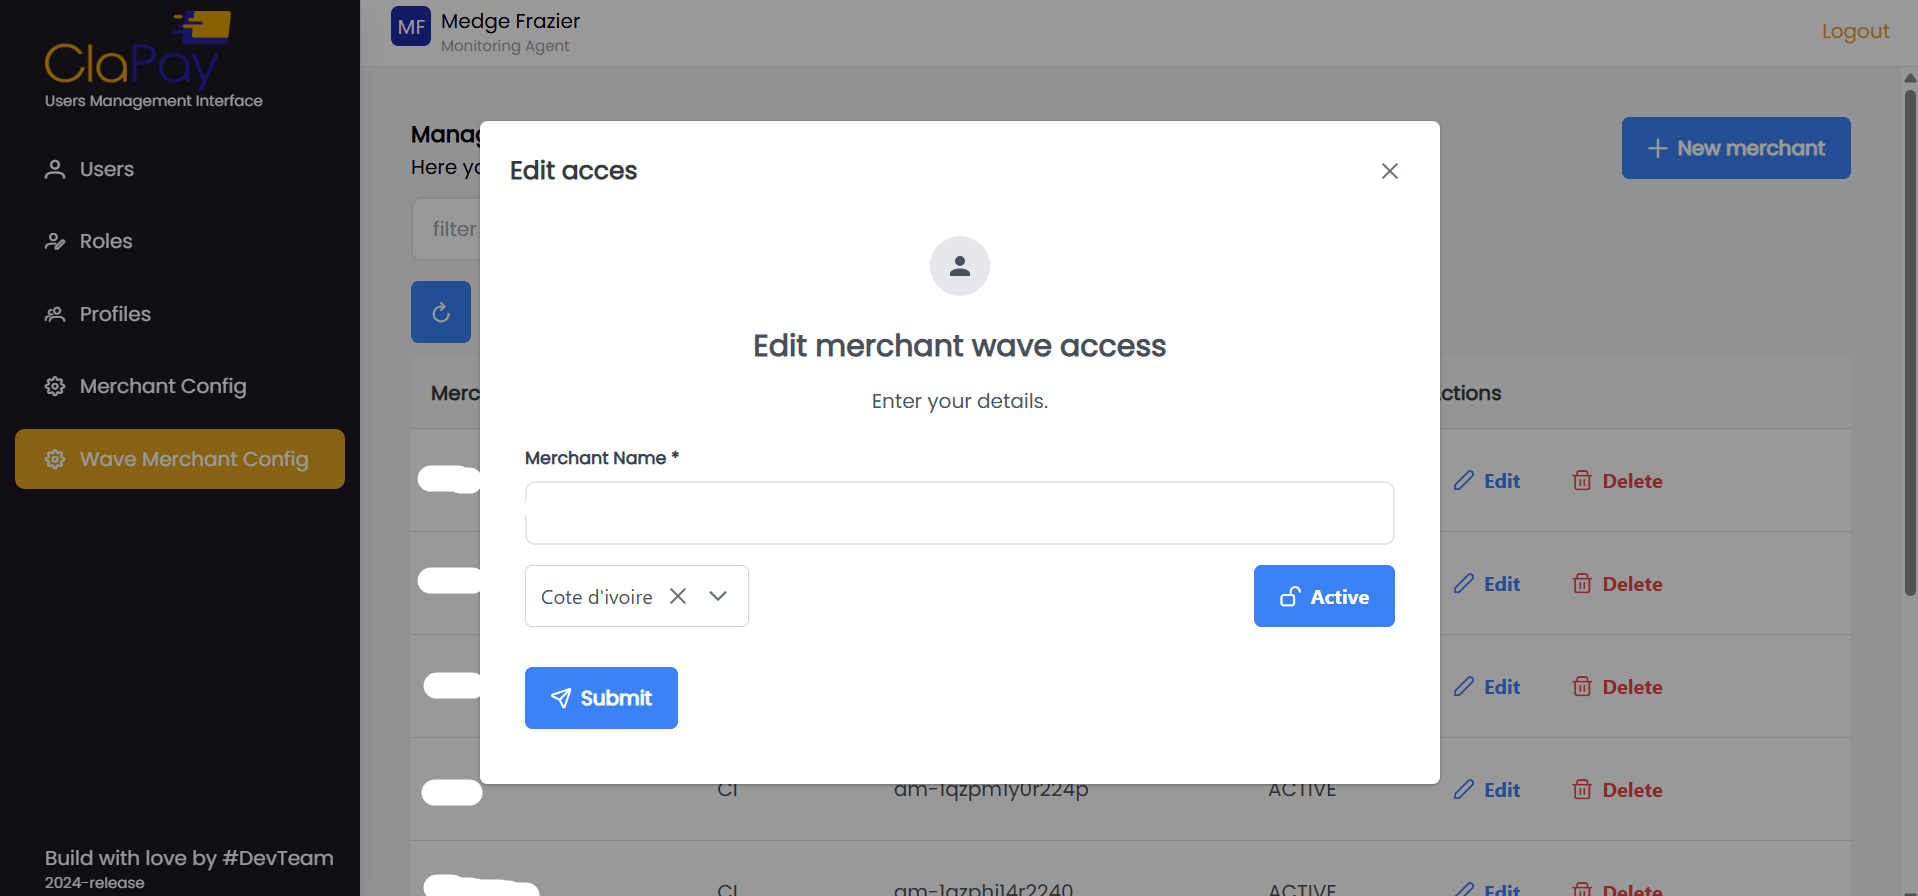
Task: Submit the merchant wave access form
Action: click(601, 697)
